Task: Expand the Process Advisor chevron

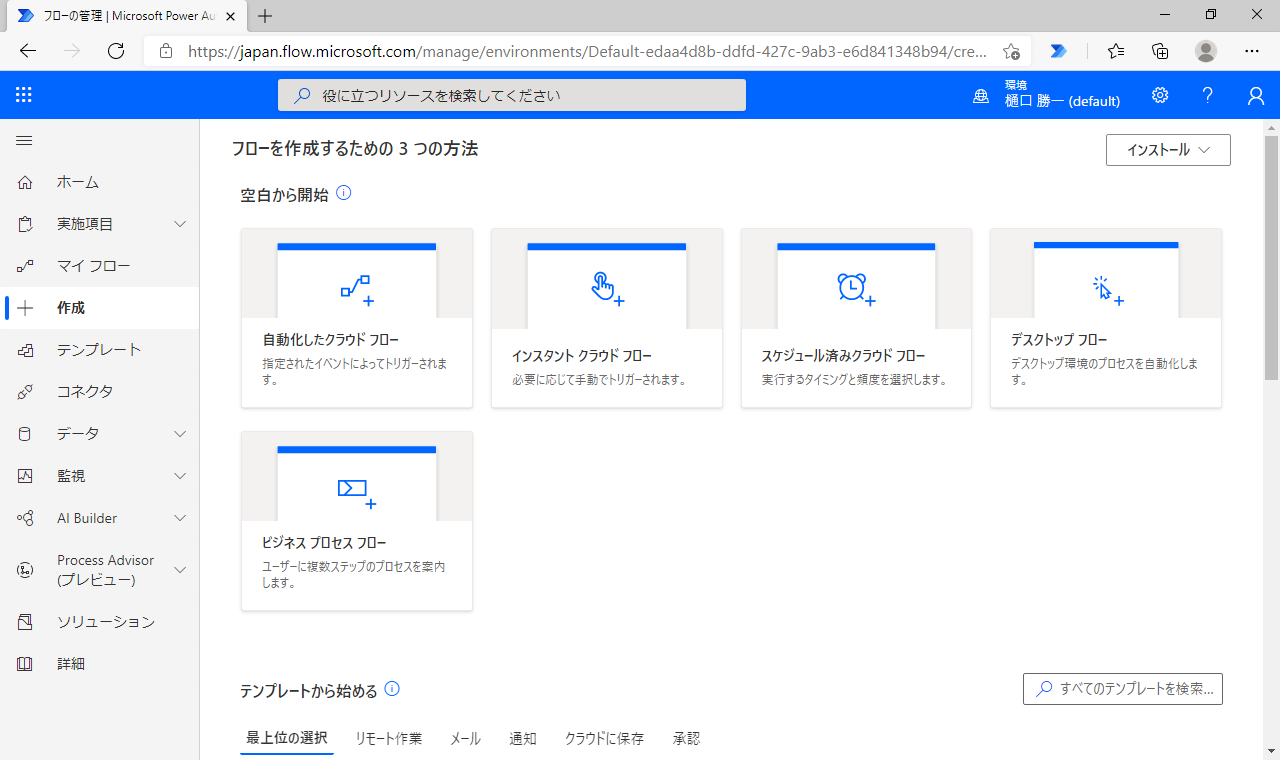Action: coord(180,570)
